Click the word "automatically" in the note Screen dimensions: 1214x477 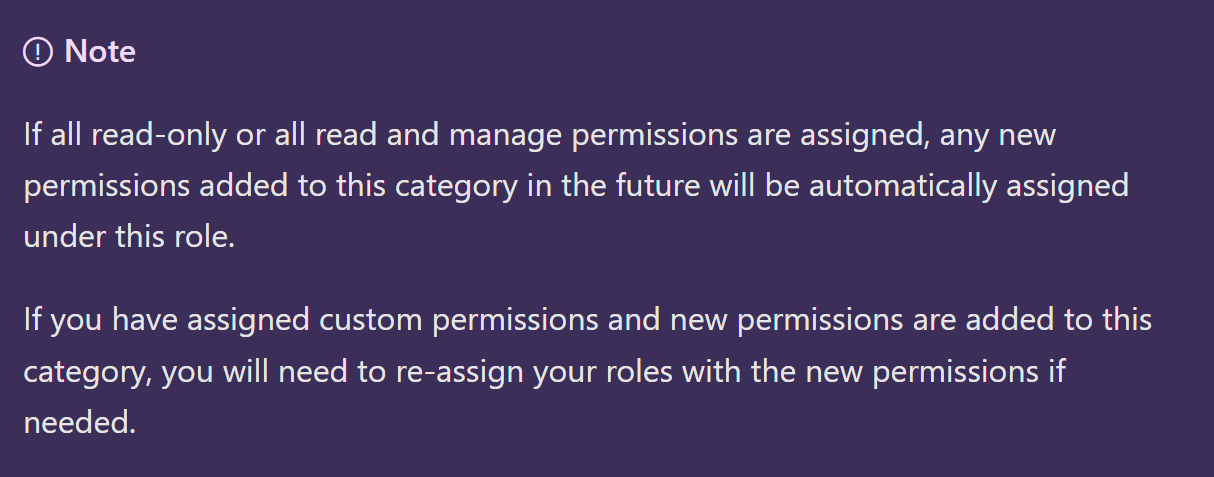coord(901,186)
